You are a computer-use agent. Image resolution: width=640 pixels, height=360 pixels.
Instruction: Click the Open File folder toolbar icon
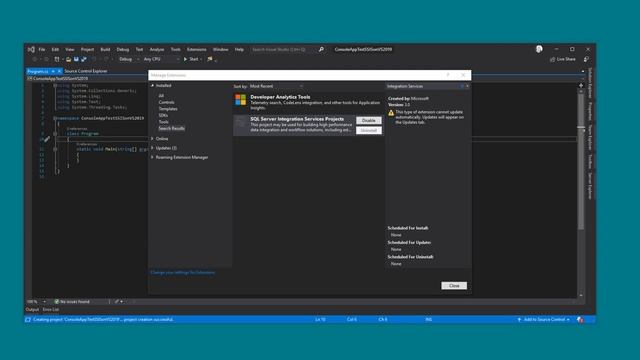point(68,59)
